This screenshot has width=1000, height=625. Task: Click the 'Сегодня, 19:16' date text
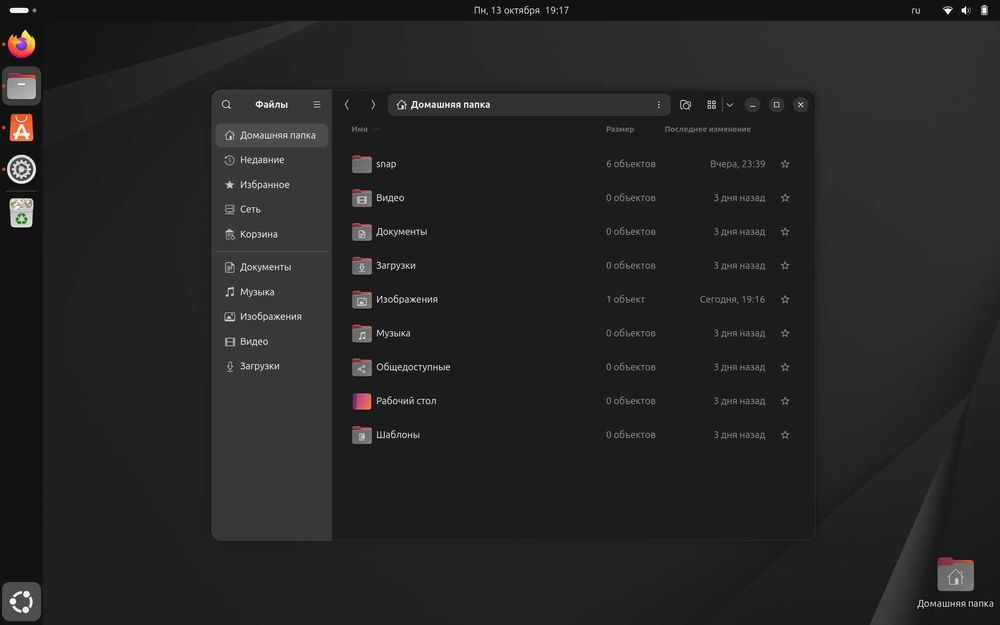coord(732,299)
